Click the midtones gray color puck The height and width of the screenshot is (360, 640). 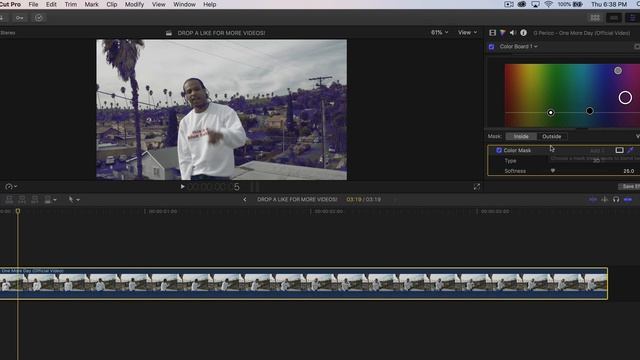point(618,71)
